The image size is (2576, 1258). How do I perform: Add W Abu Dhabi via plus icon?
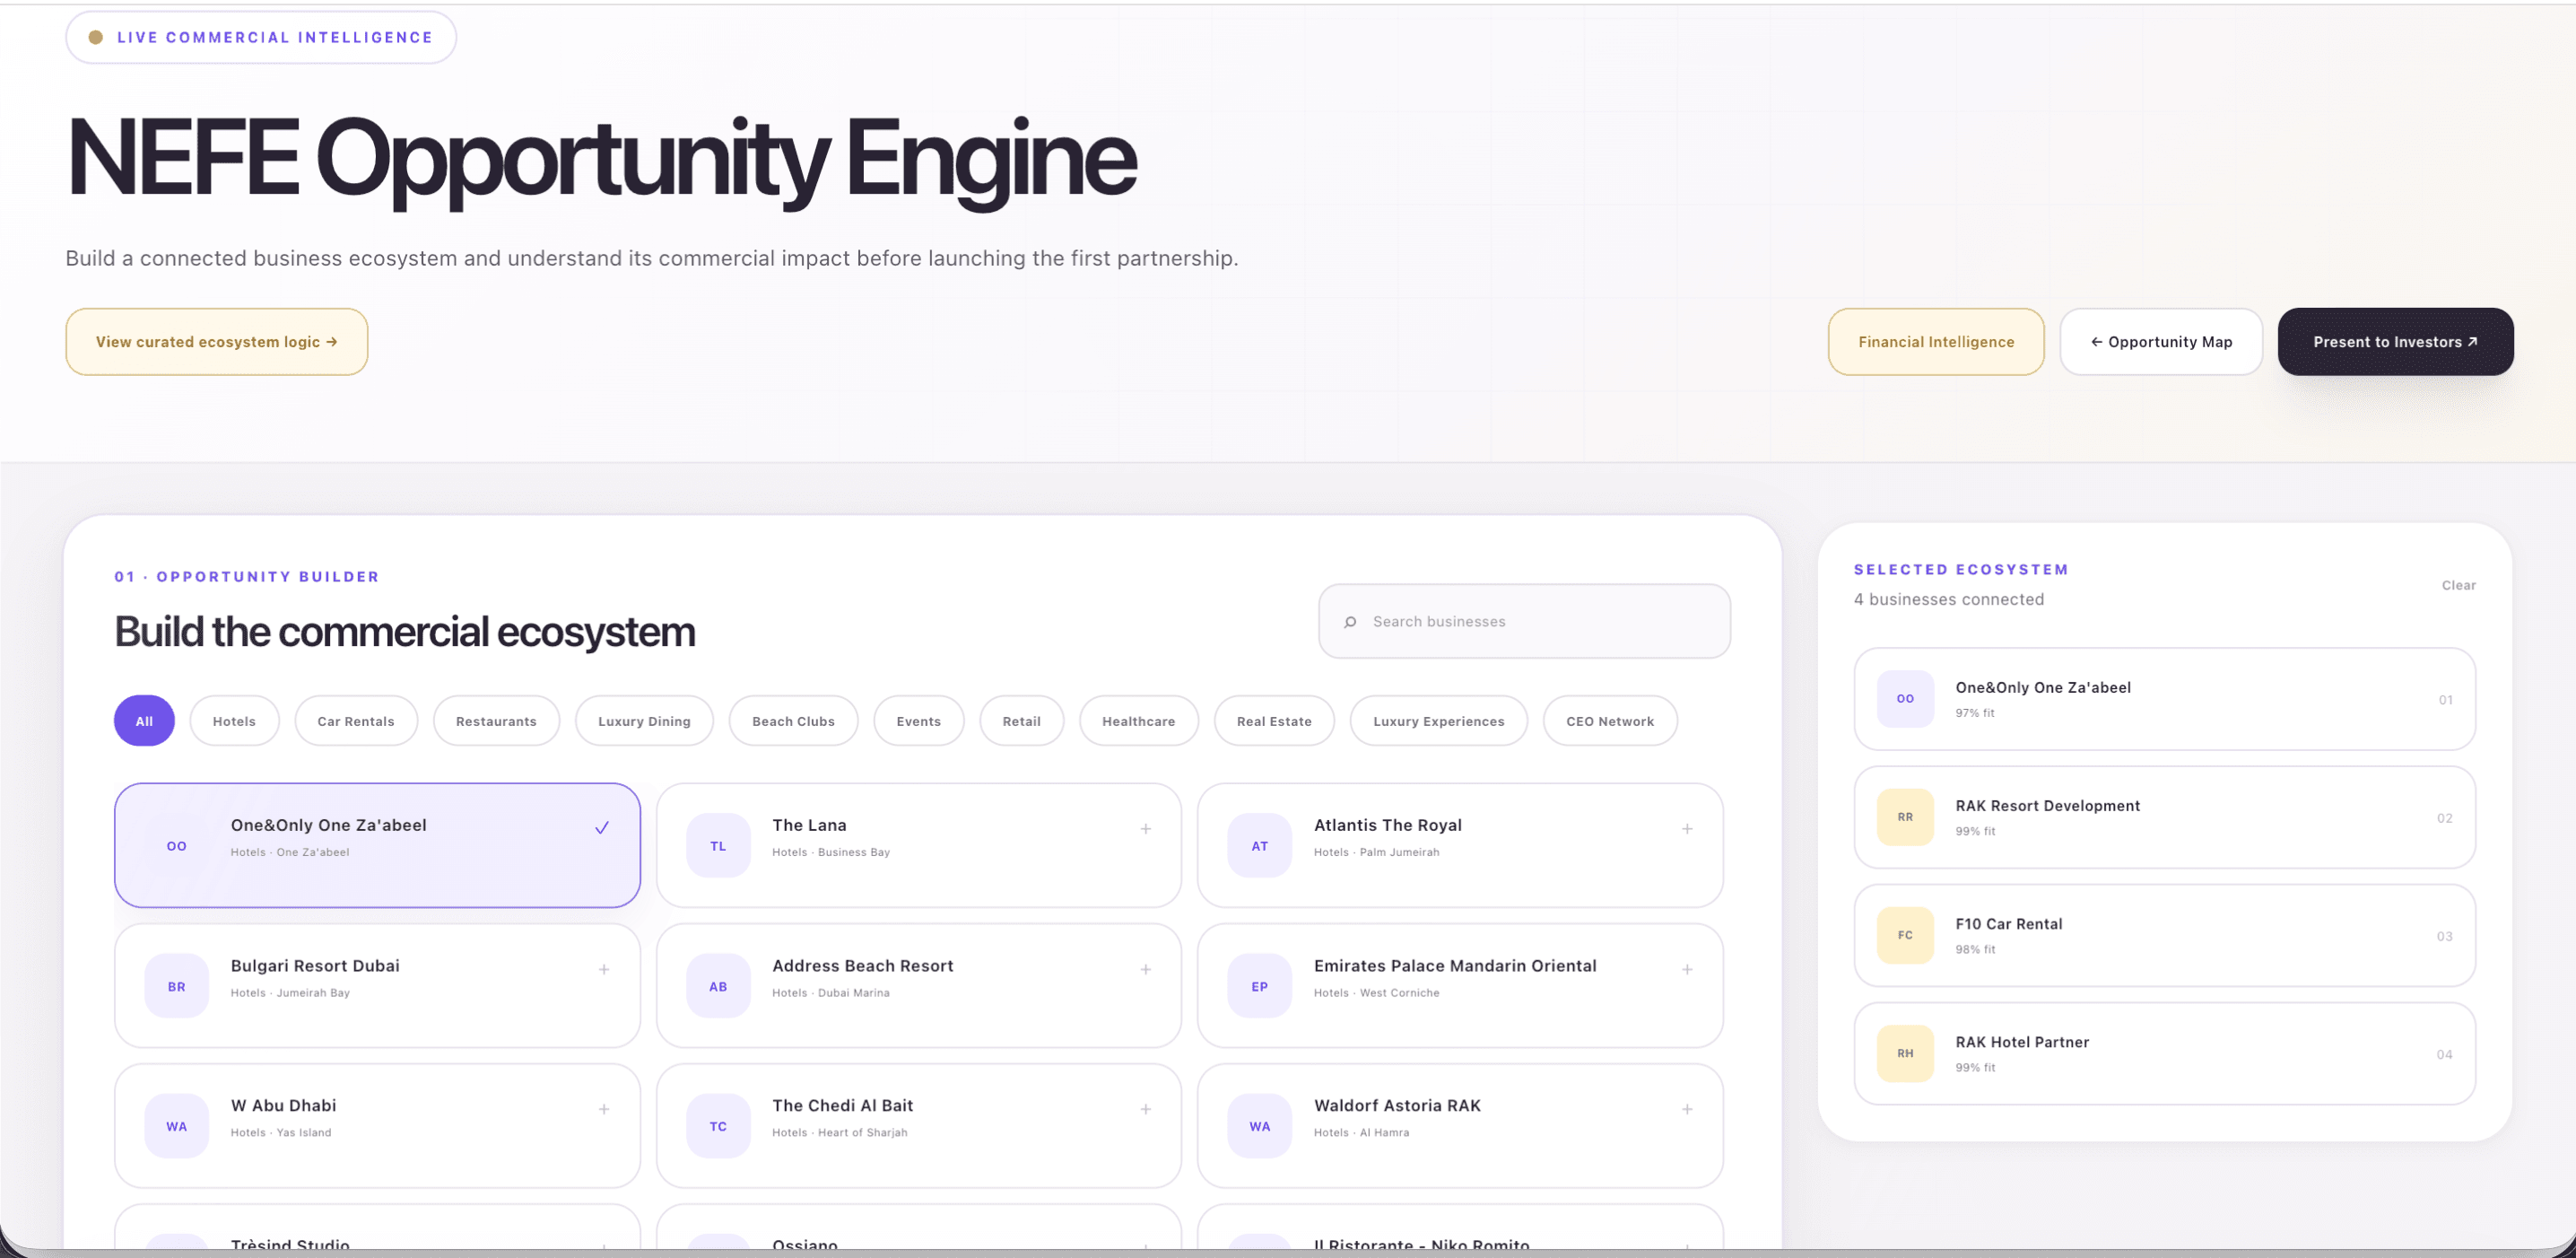[604, 1109]
